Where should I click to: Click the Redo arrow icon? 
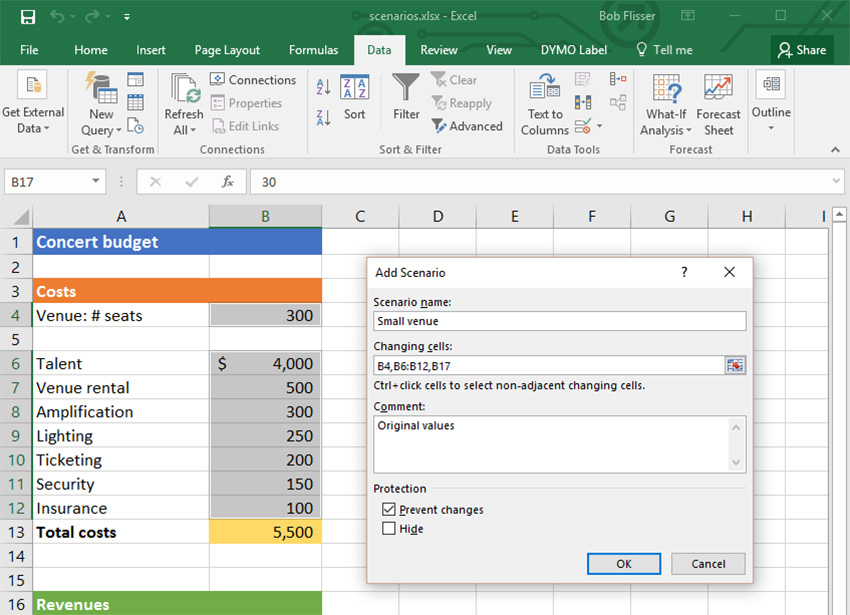(x=92, y=16)
